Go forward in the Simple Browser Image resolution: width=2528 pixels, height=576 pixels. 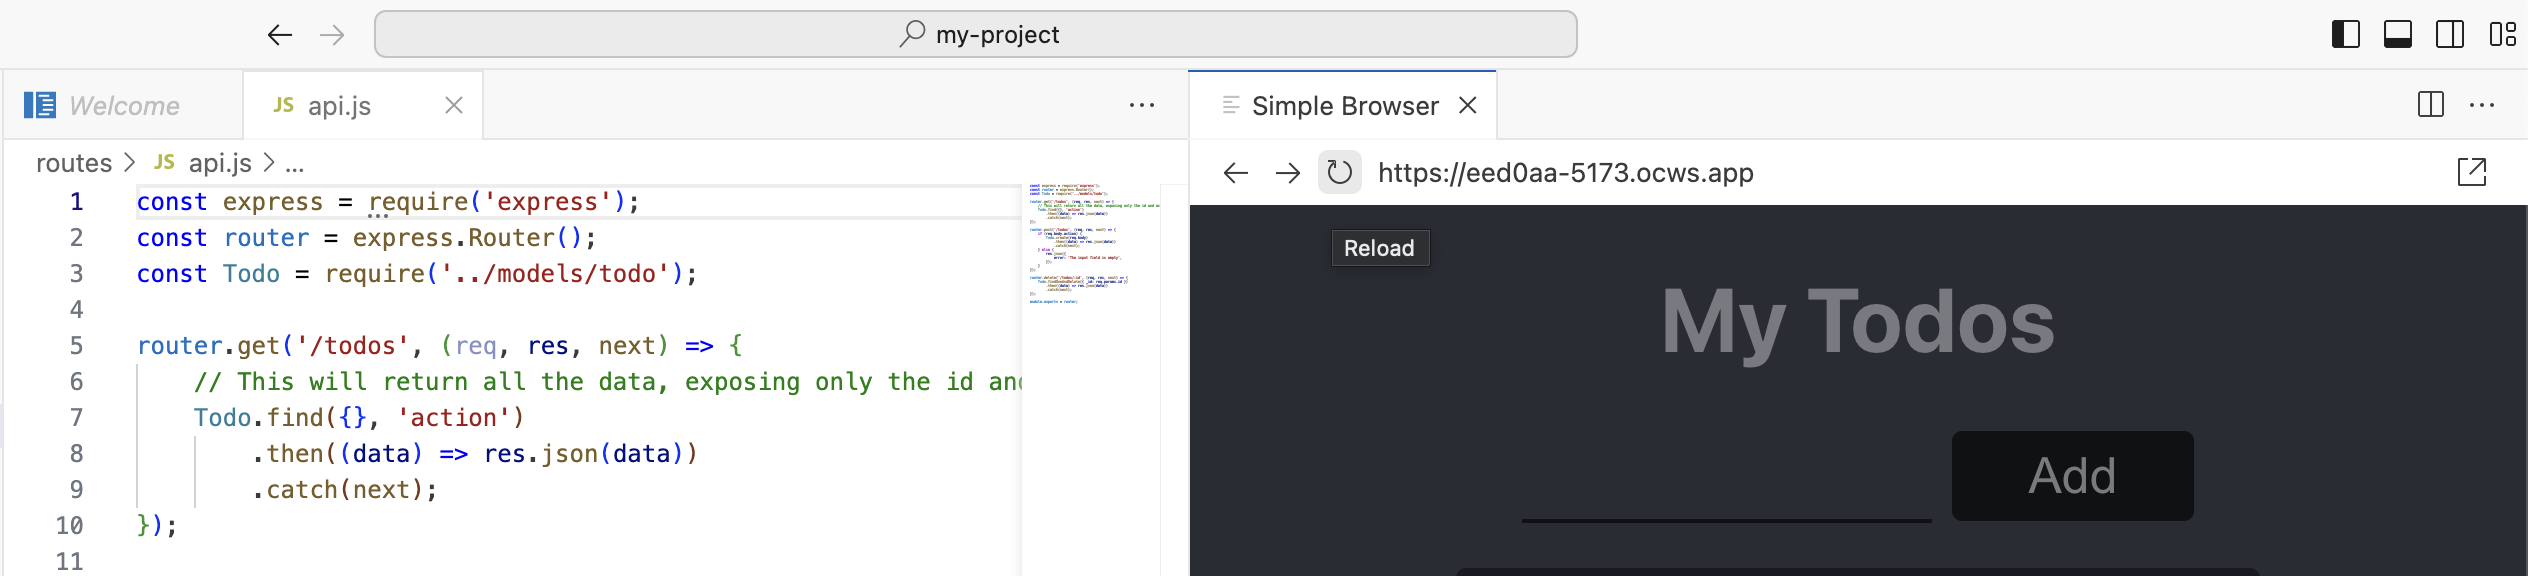(x=1288, y=173)
